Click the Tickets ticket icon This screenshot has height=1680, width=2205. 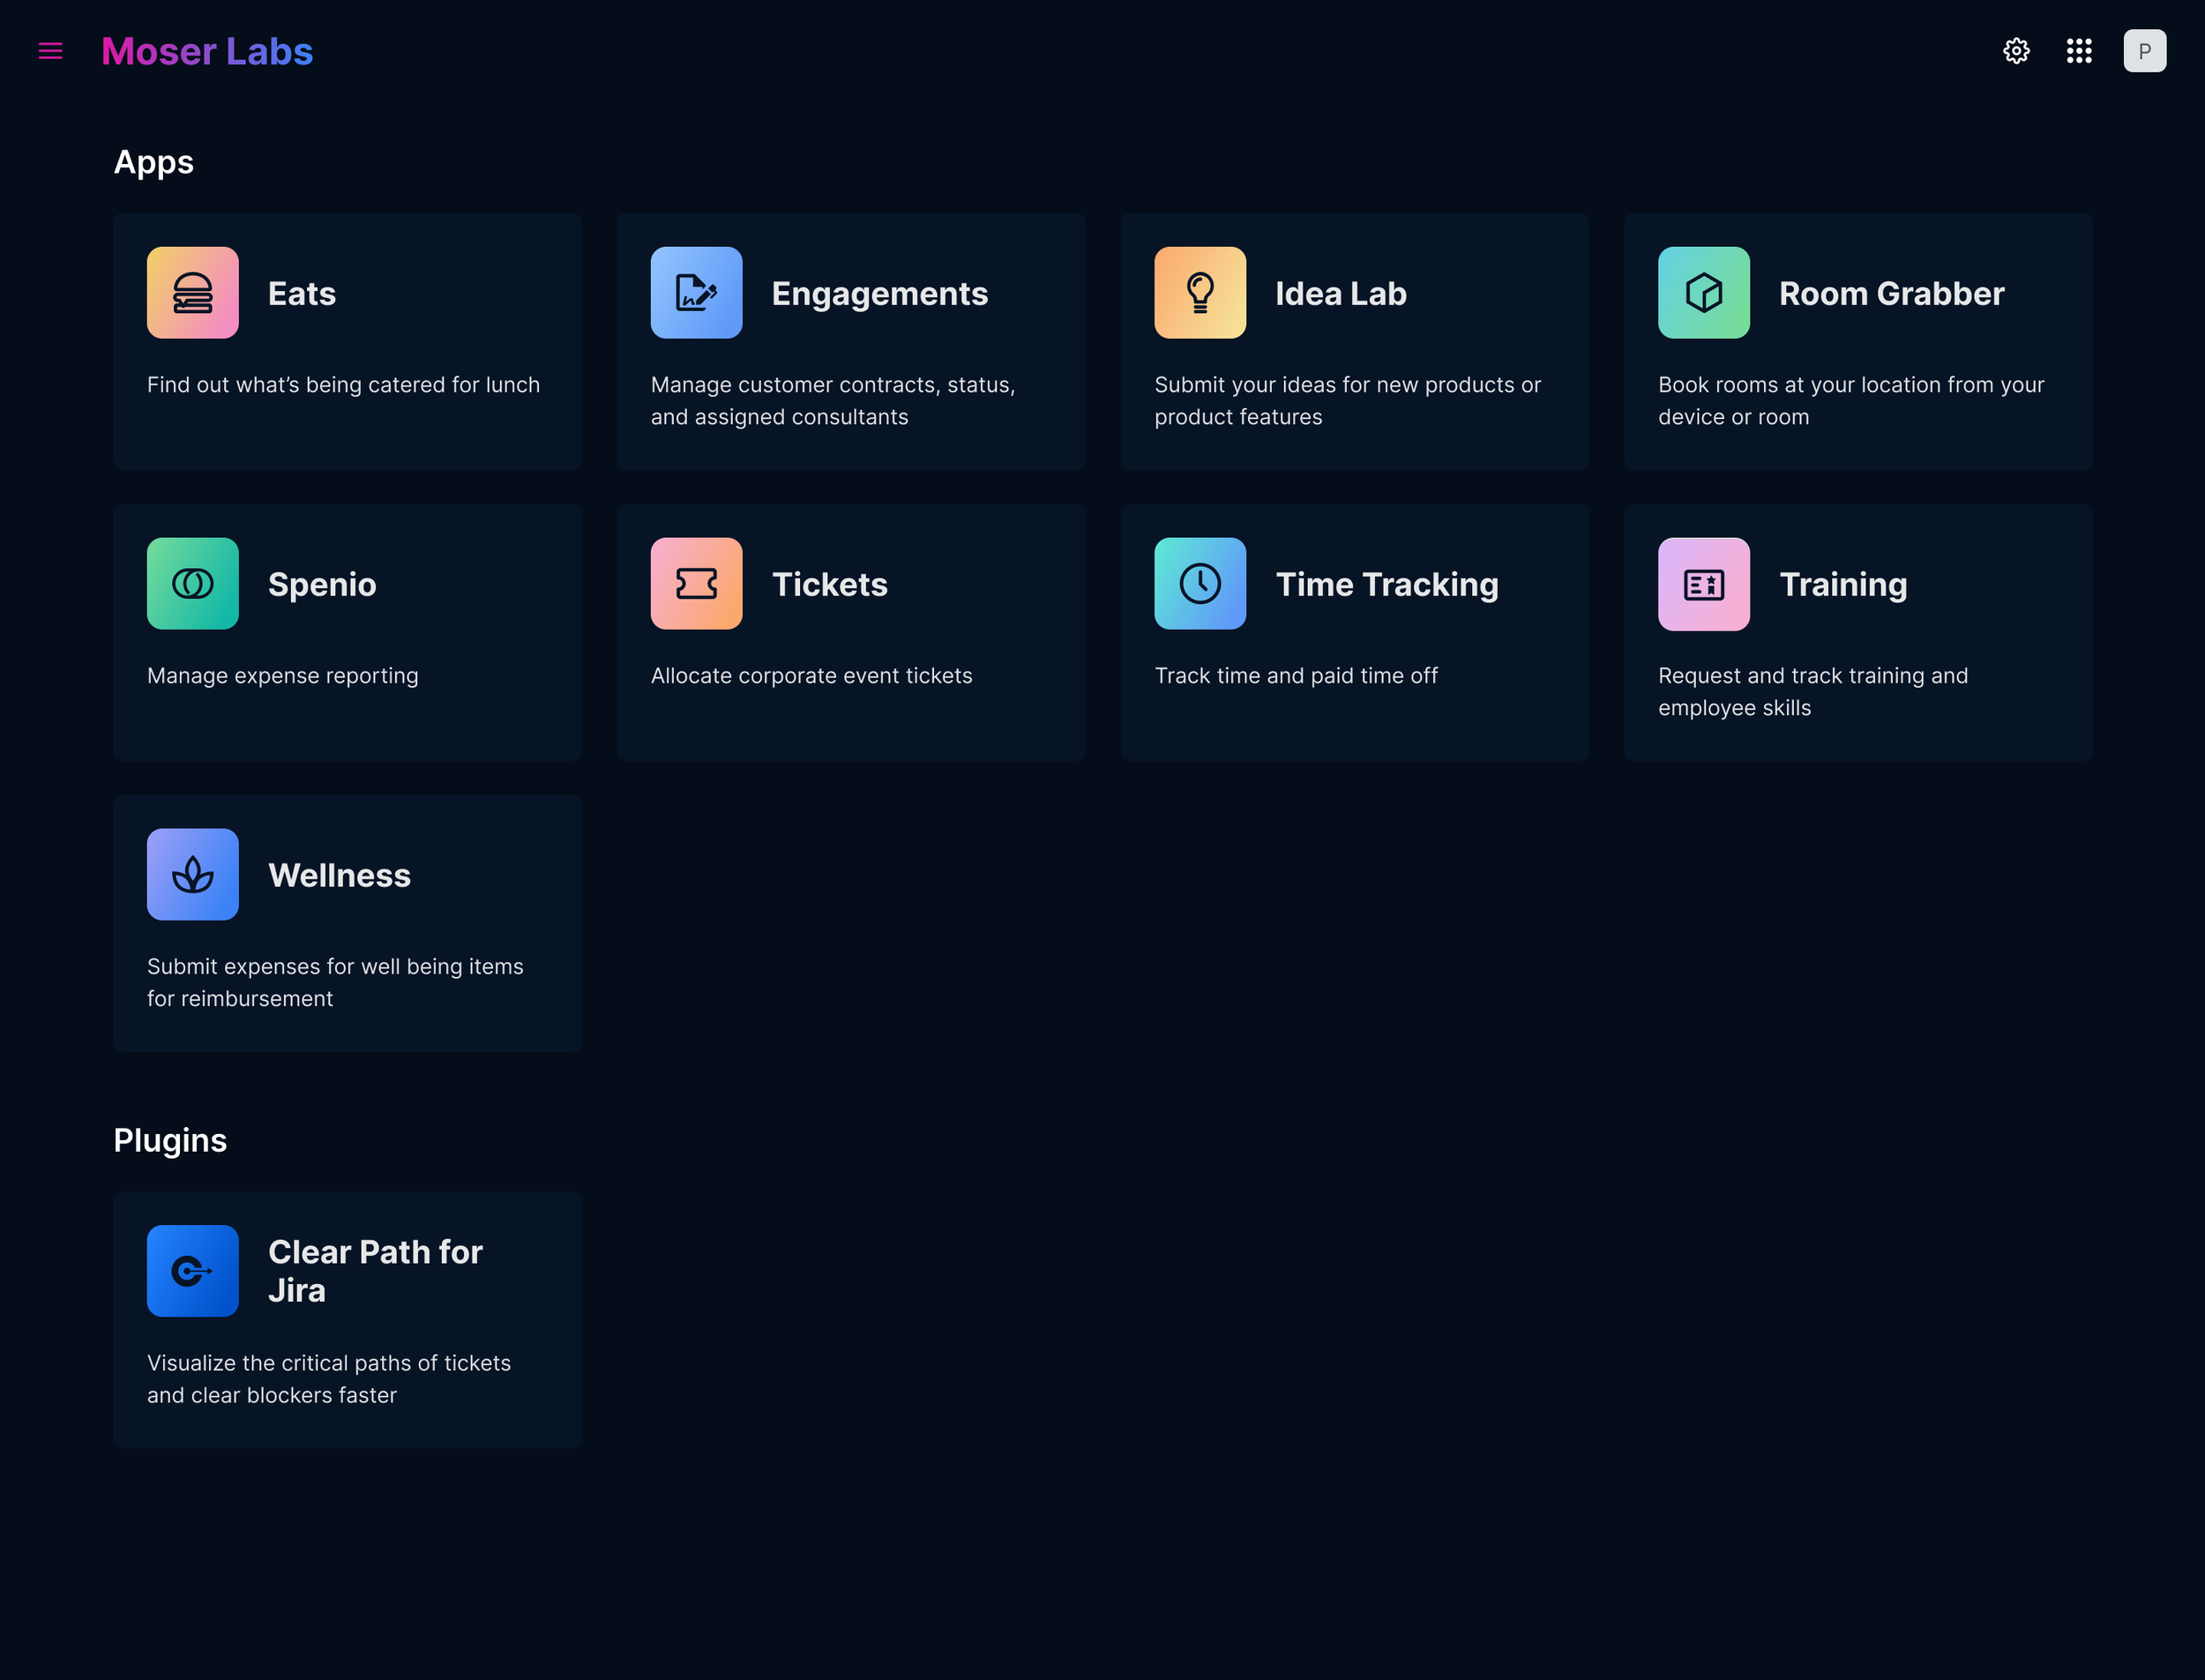(x=697, y=584)
